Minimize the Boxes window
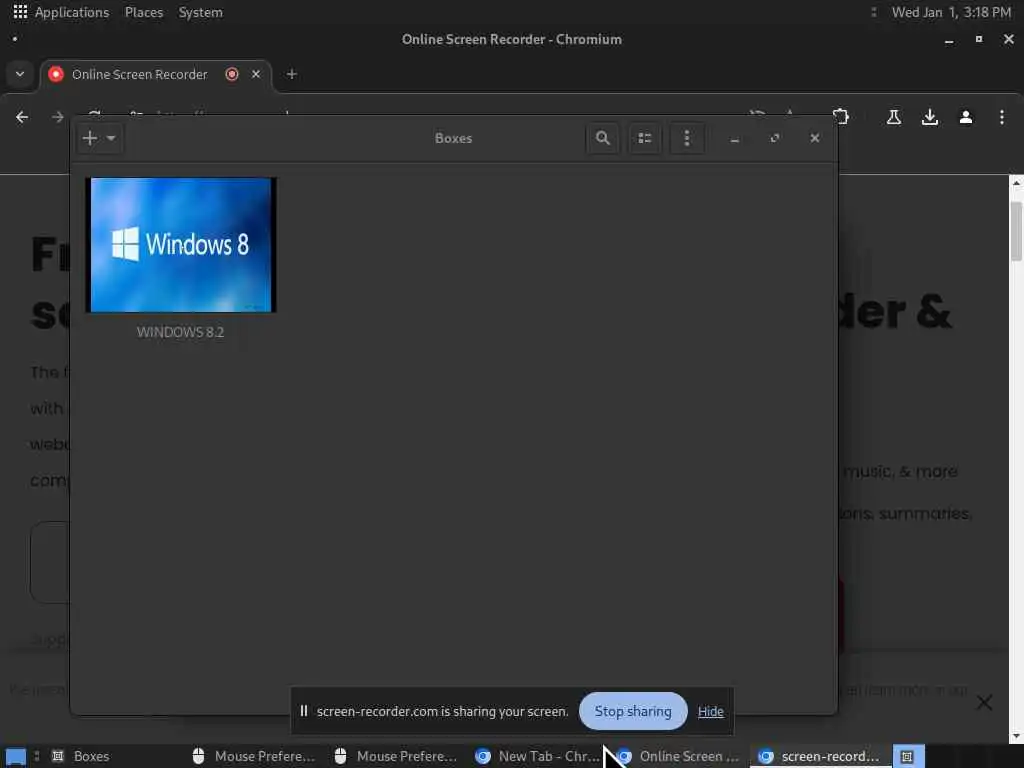Screen dimensions: 1024x768 pyautogui.click(x=735, y=138)
